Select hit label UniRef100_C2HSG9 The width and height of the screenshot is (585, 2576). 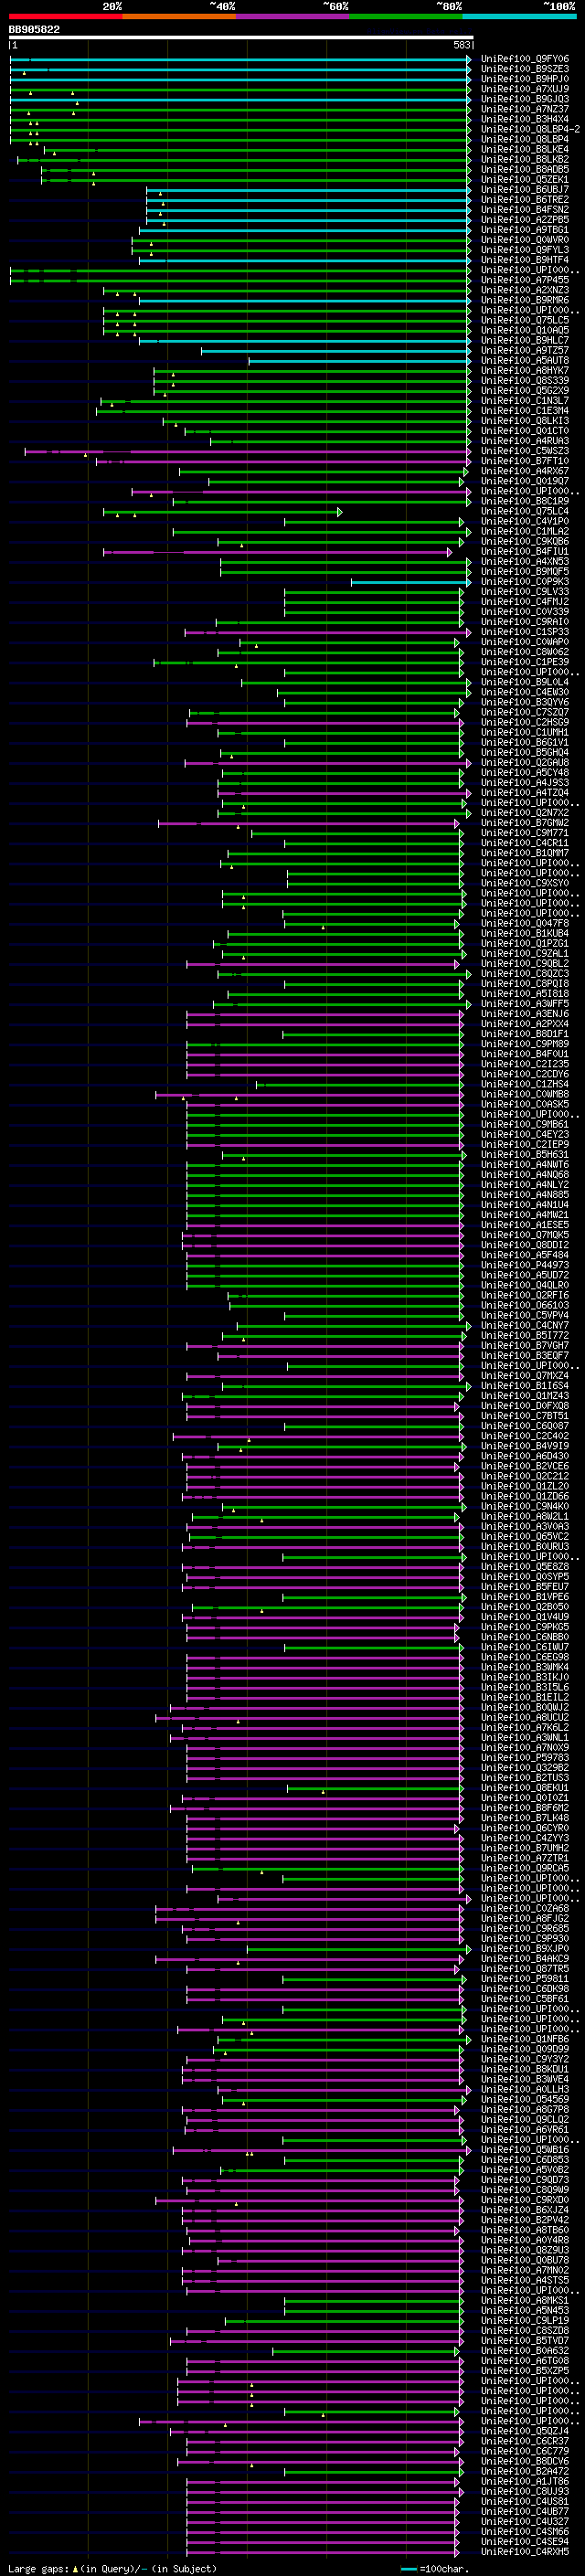pyautogui.click(x=524, y=722)
